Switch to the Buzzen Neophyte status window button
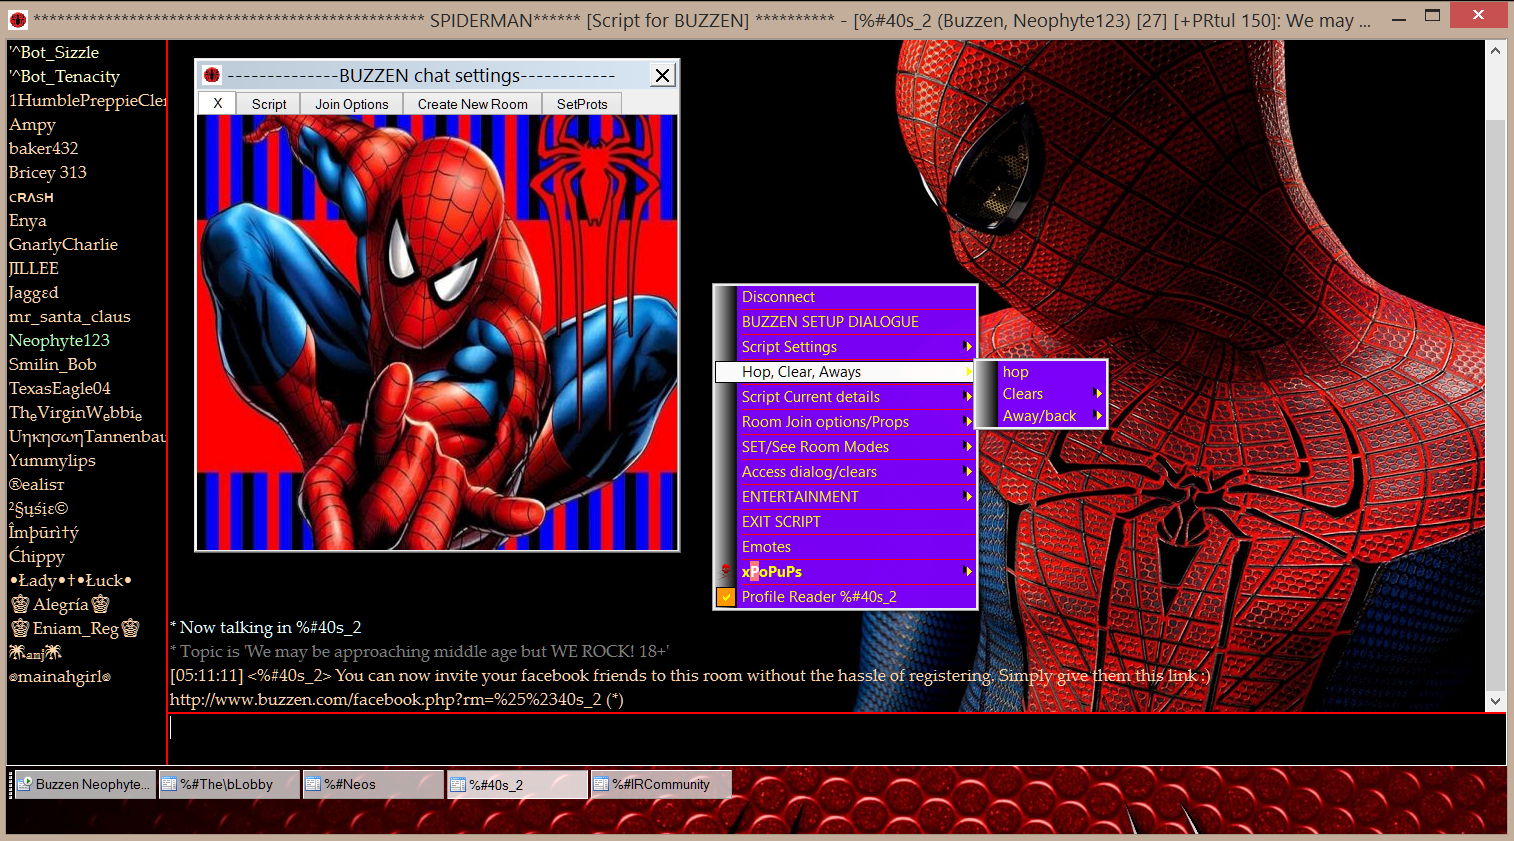 click(85, 784)
